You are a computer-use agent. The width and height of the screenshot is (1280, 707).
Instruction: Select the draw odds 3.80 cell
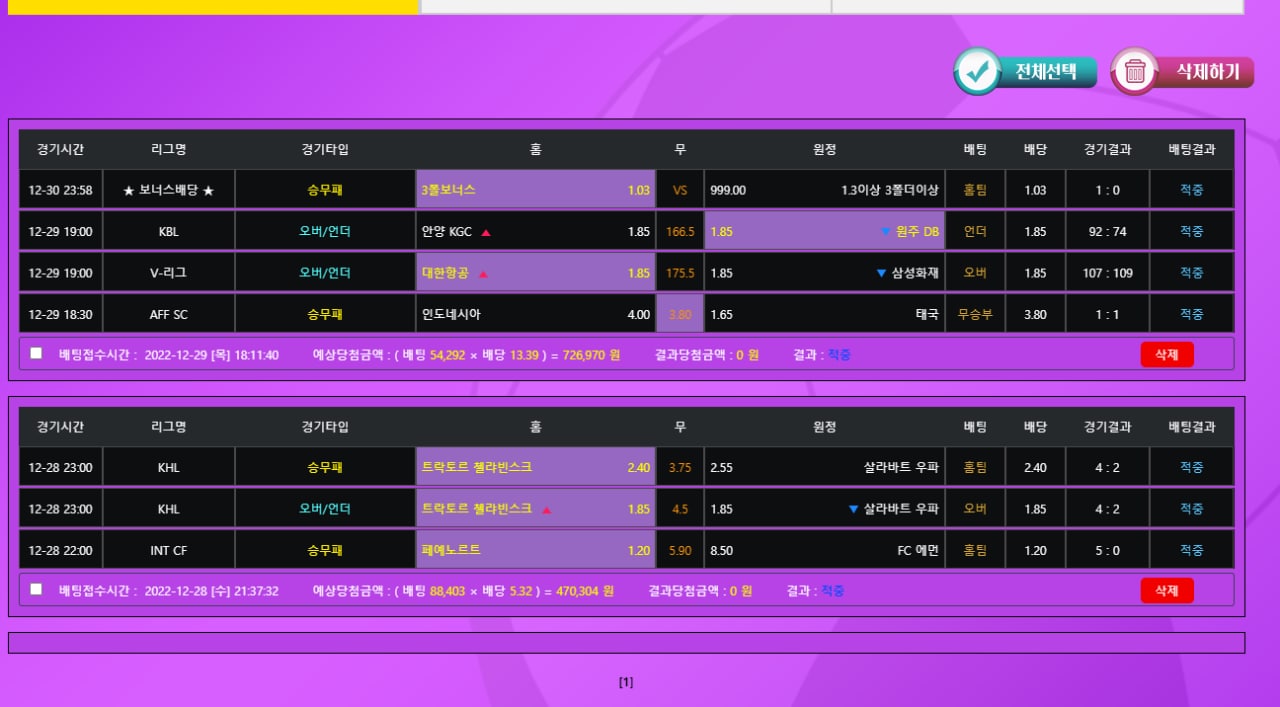click(x=680, y=314)
